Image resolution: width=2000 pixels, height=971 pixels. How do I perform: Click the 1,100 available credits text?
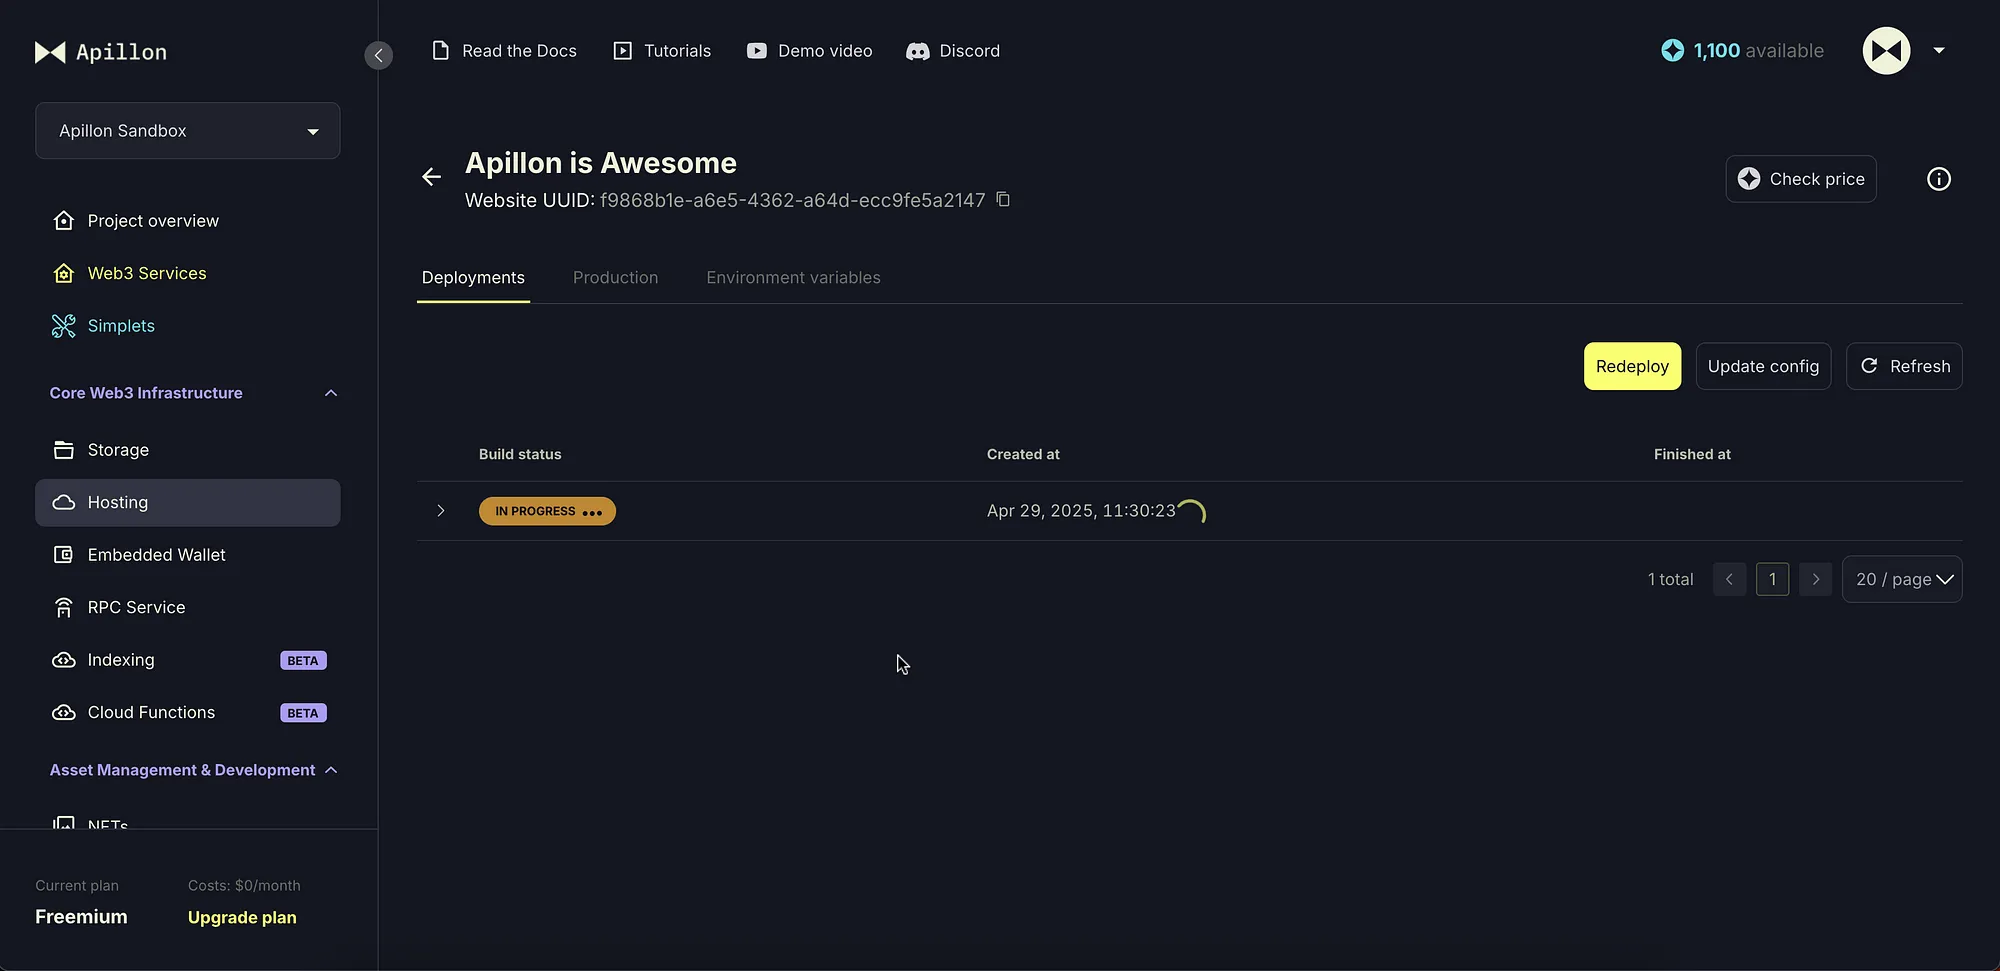click(x=1758, y=51)
